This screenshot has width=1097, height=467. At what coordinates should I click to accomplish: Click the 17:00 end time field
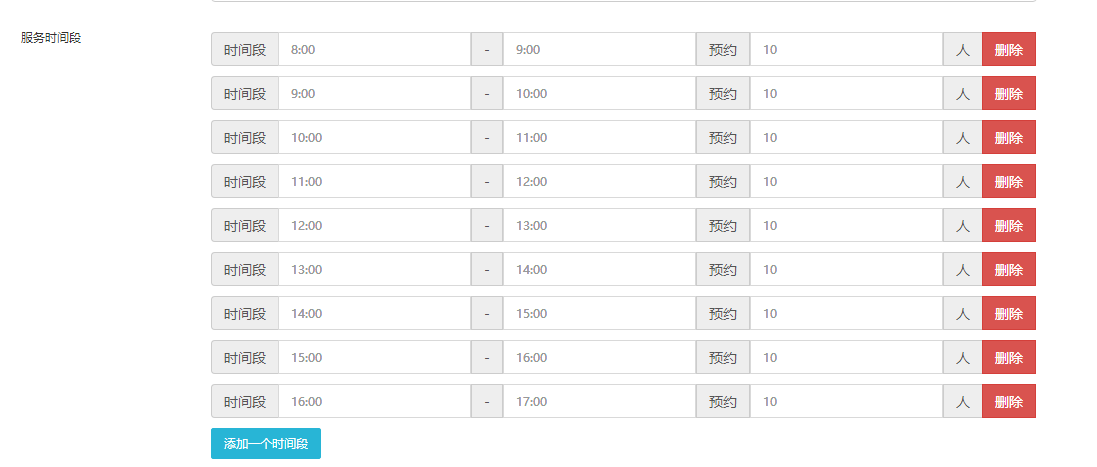point(598,401)
